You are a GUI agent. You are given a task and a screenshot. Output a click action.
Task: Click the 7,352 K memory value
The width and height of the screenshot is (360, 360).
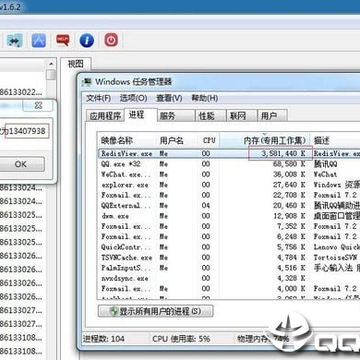pyautogui.click(x=292, y=226)
